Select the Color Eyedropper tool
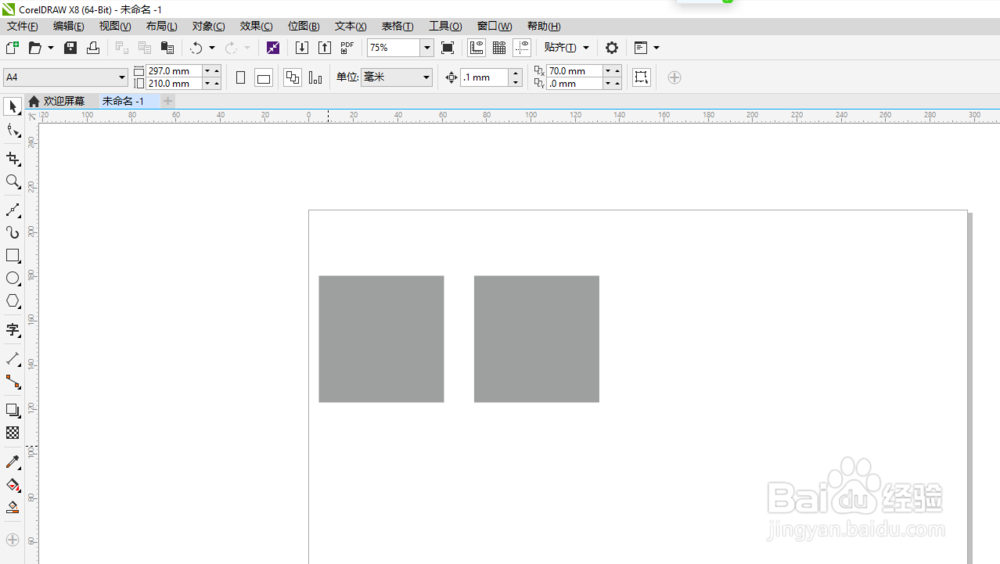 [x=12, y=461]
